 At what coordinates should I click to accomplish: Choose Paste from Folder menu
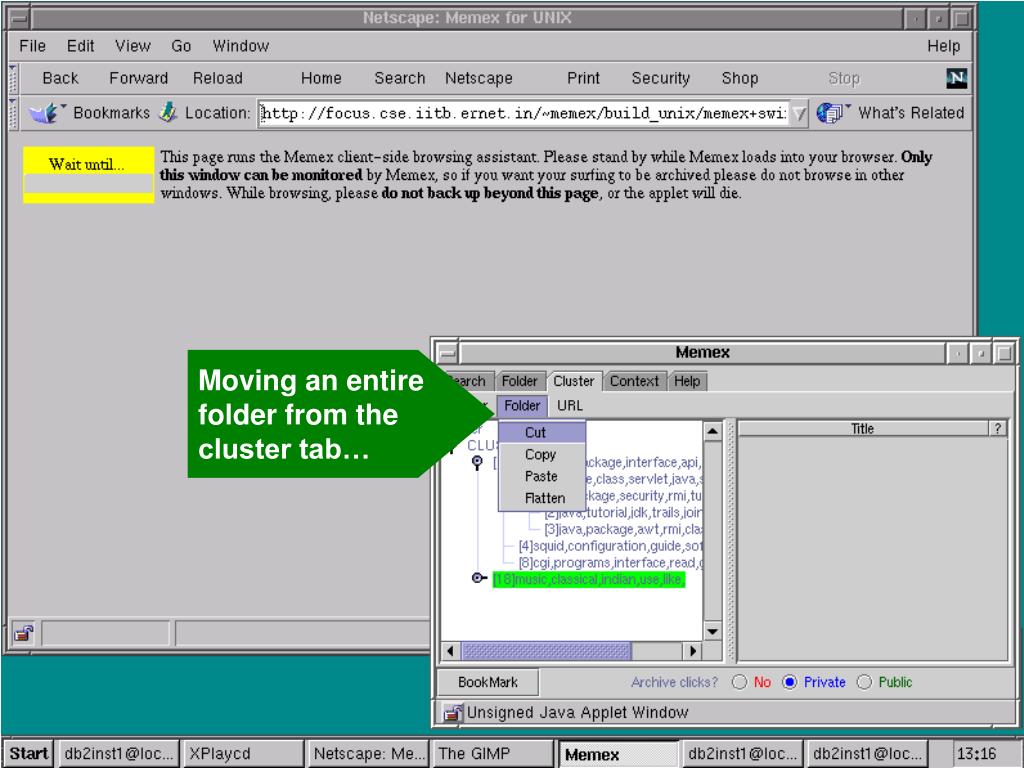542,476
